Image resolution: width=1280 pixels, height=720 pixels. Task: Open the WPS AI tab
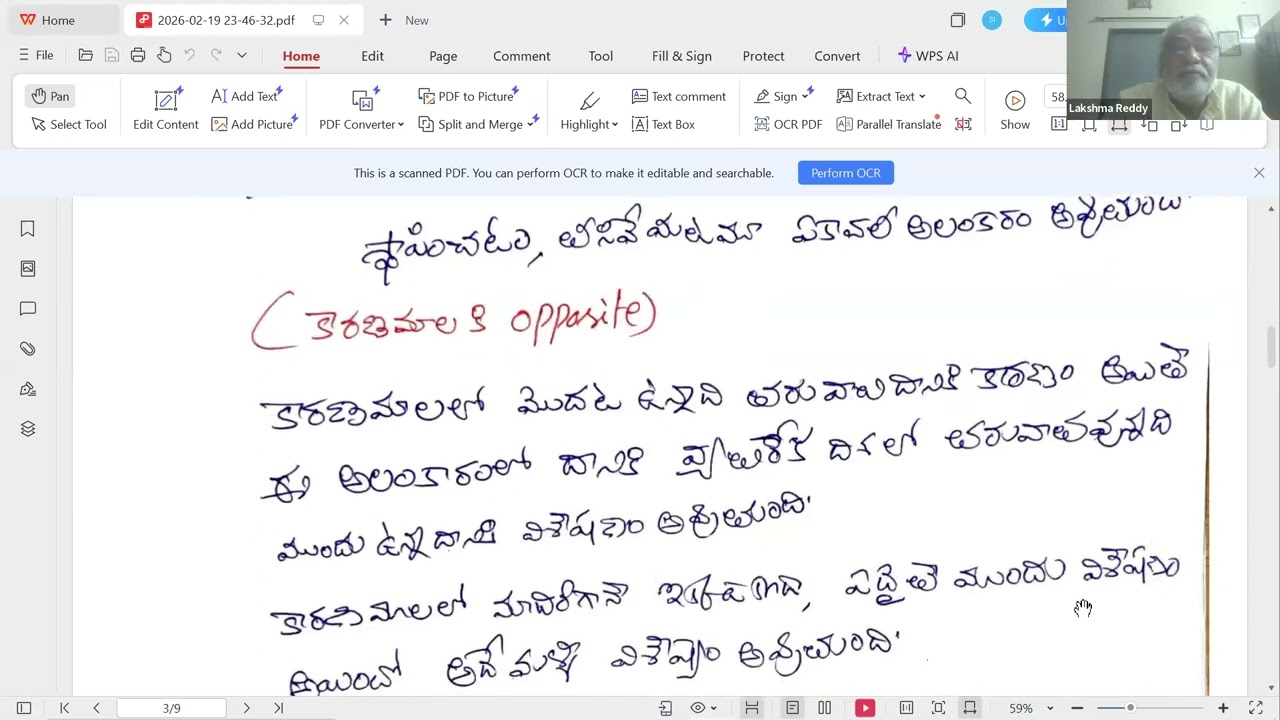tap(928, 56)
